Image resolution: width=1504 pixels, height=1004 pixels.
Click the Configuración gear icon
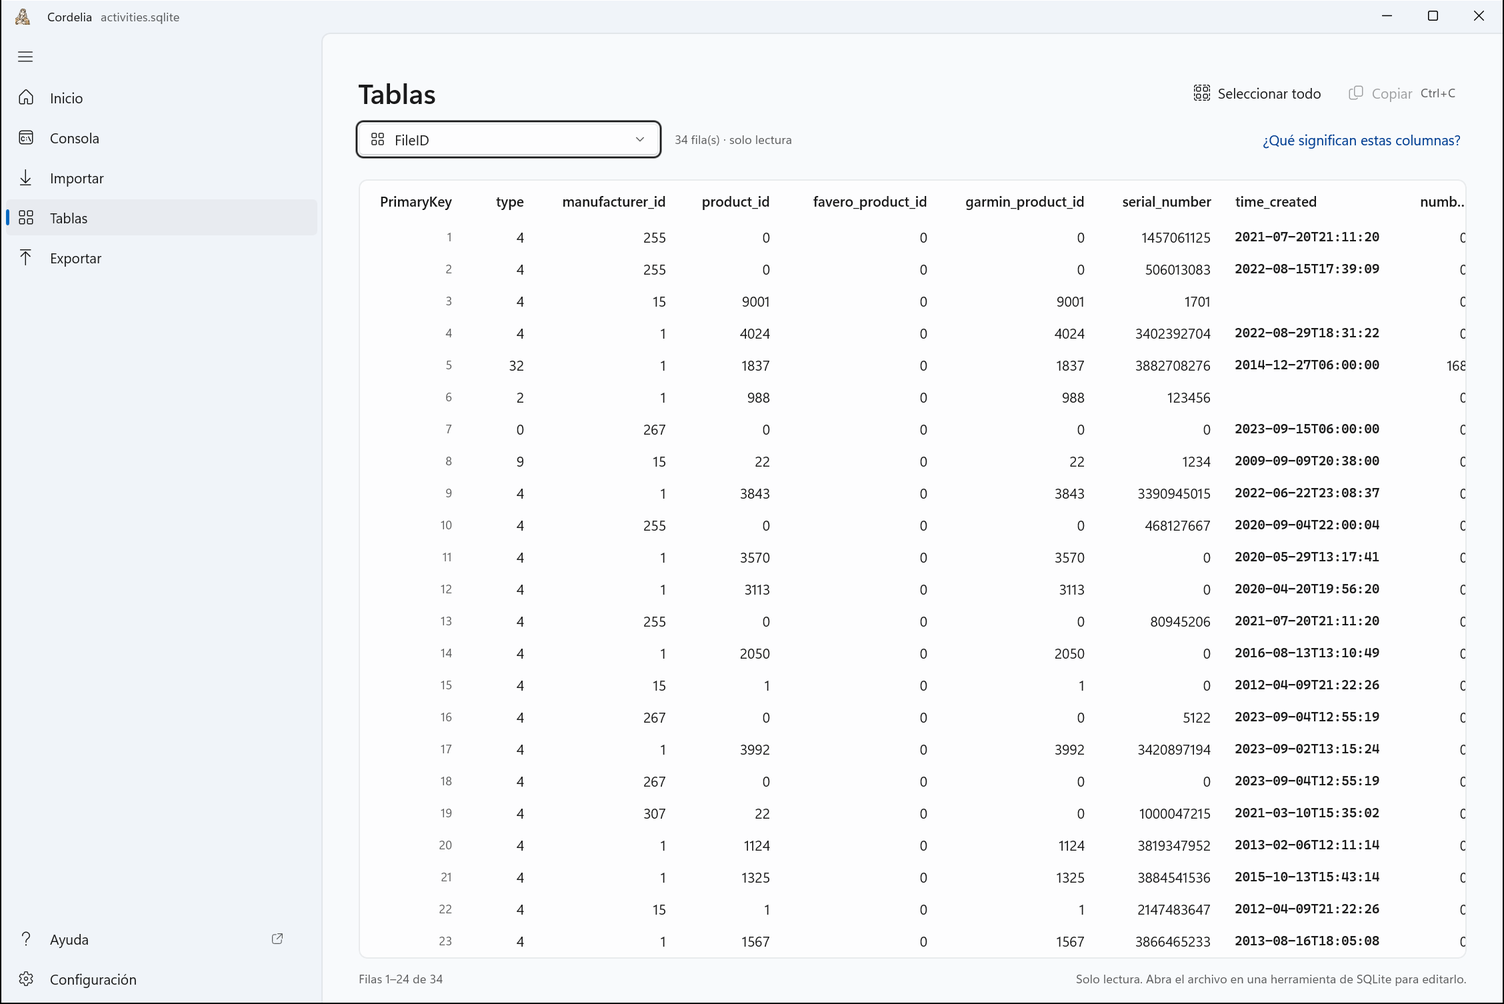point(26,979)
